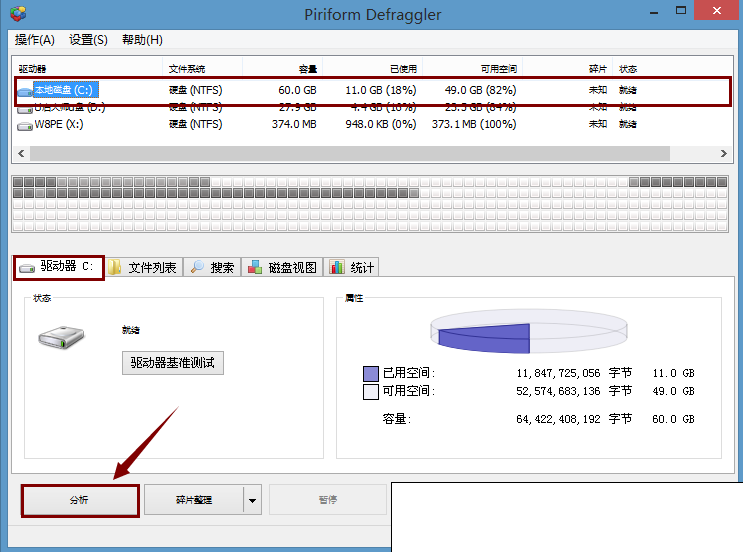
Task: Click the bar chart icon on 统计 tab
Action: (x=337, y=267)
